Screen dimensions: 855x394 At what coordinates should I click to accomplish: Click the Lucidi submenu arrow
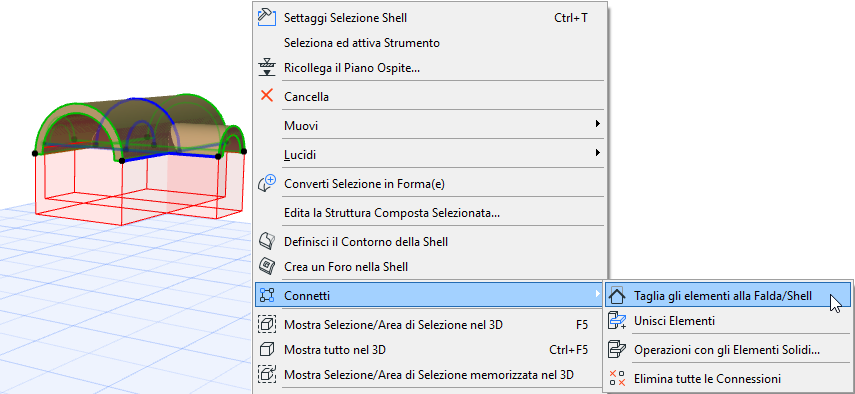point(598,153)
